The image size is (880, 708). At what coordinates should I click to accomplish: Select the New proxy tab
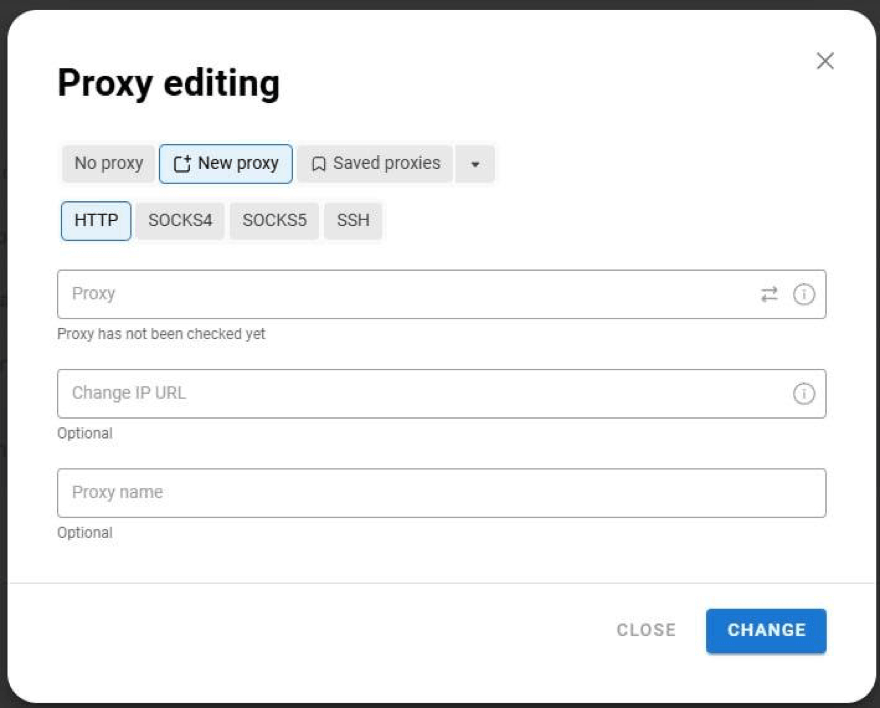click(226, 163)
